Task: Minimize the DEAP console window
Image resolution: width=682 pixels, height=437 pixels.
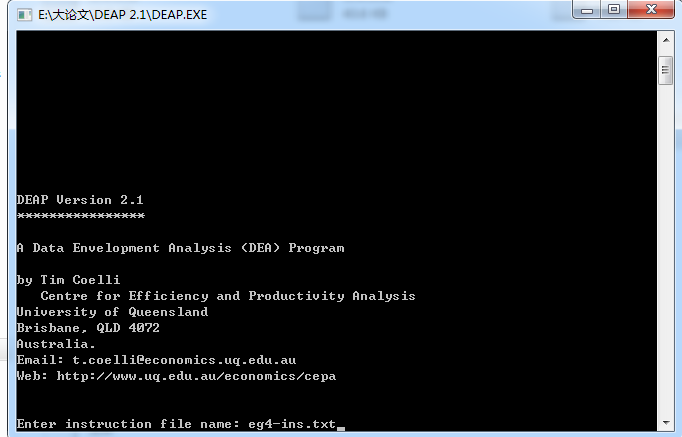Action: pyautogui.click(x=587, y=9)
